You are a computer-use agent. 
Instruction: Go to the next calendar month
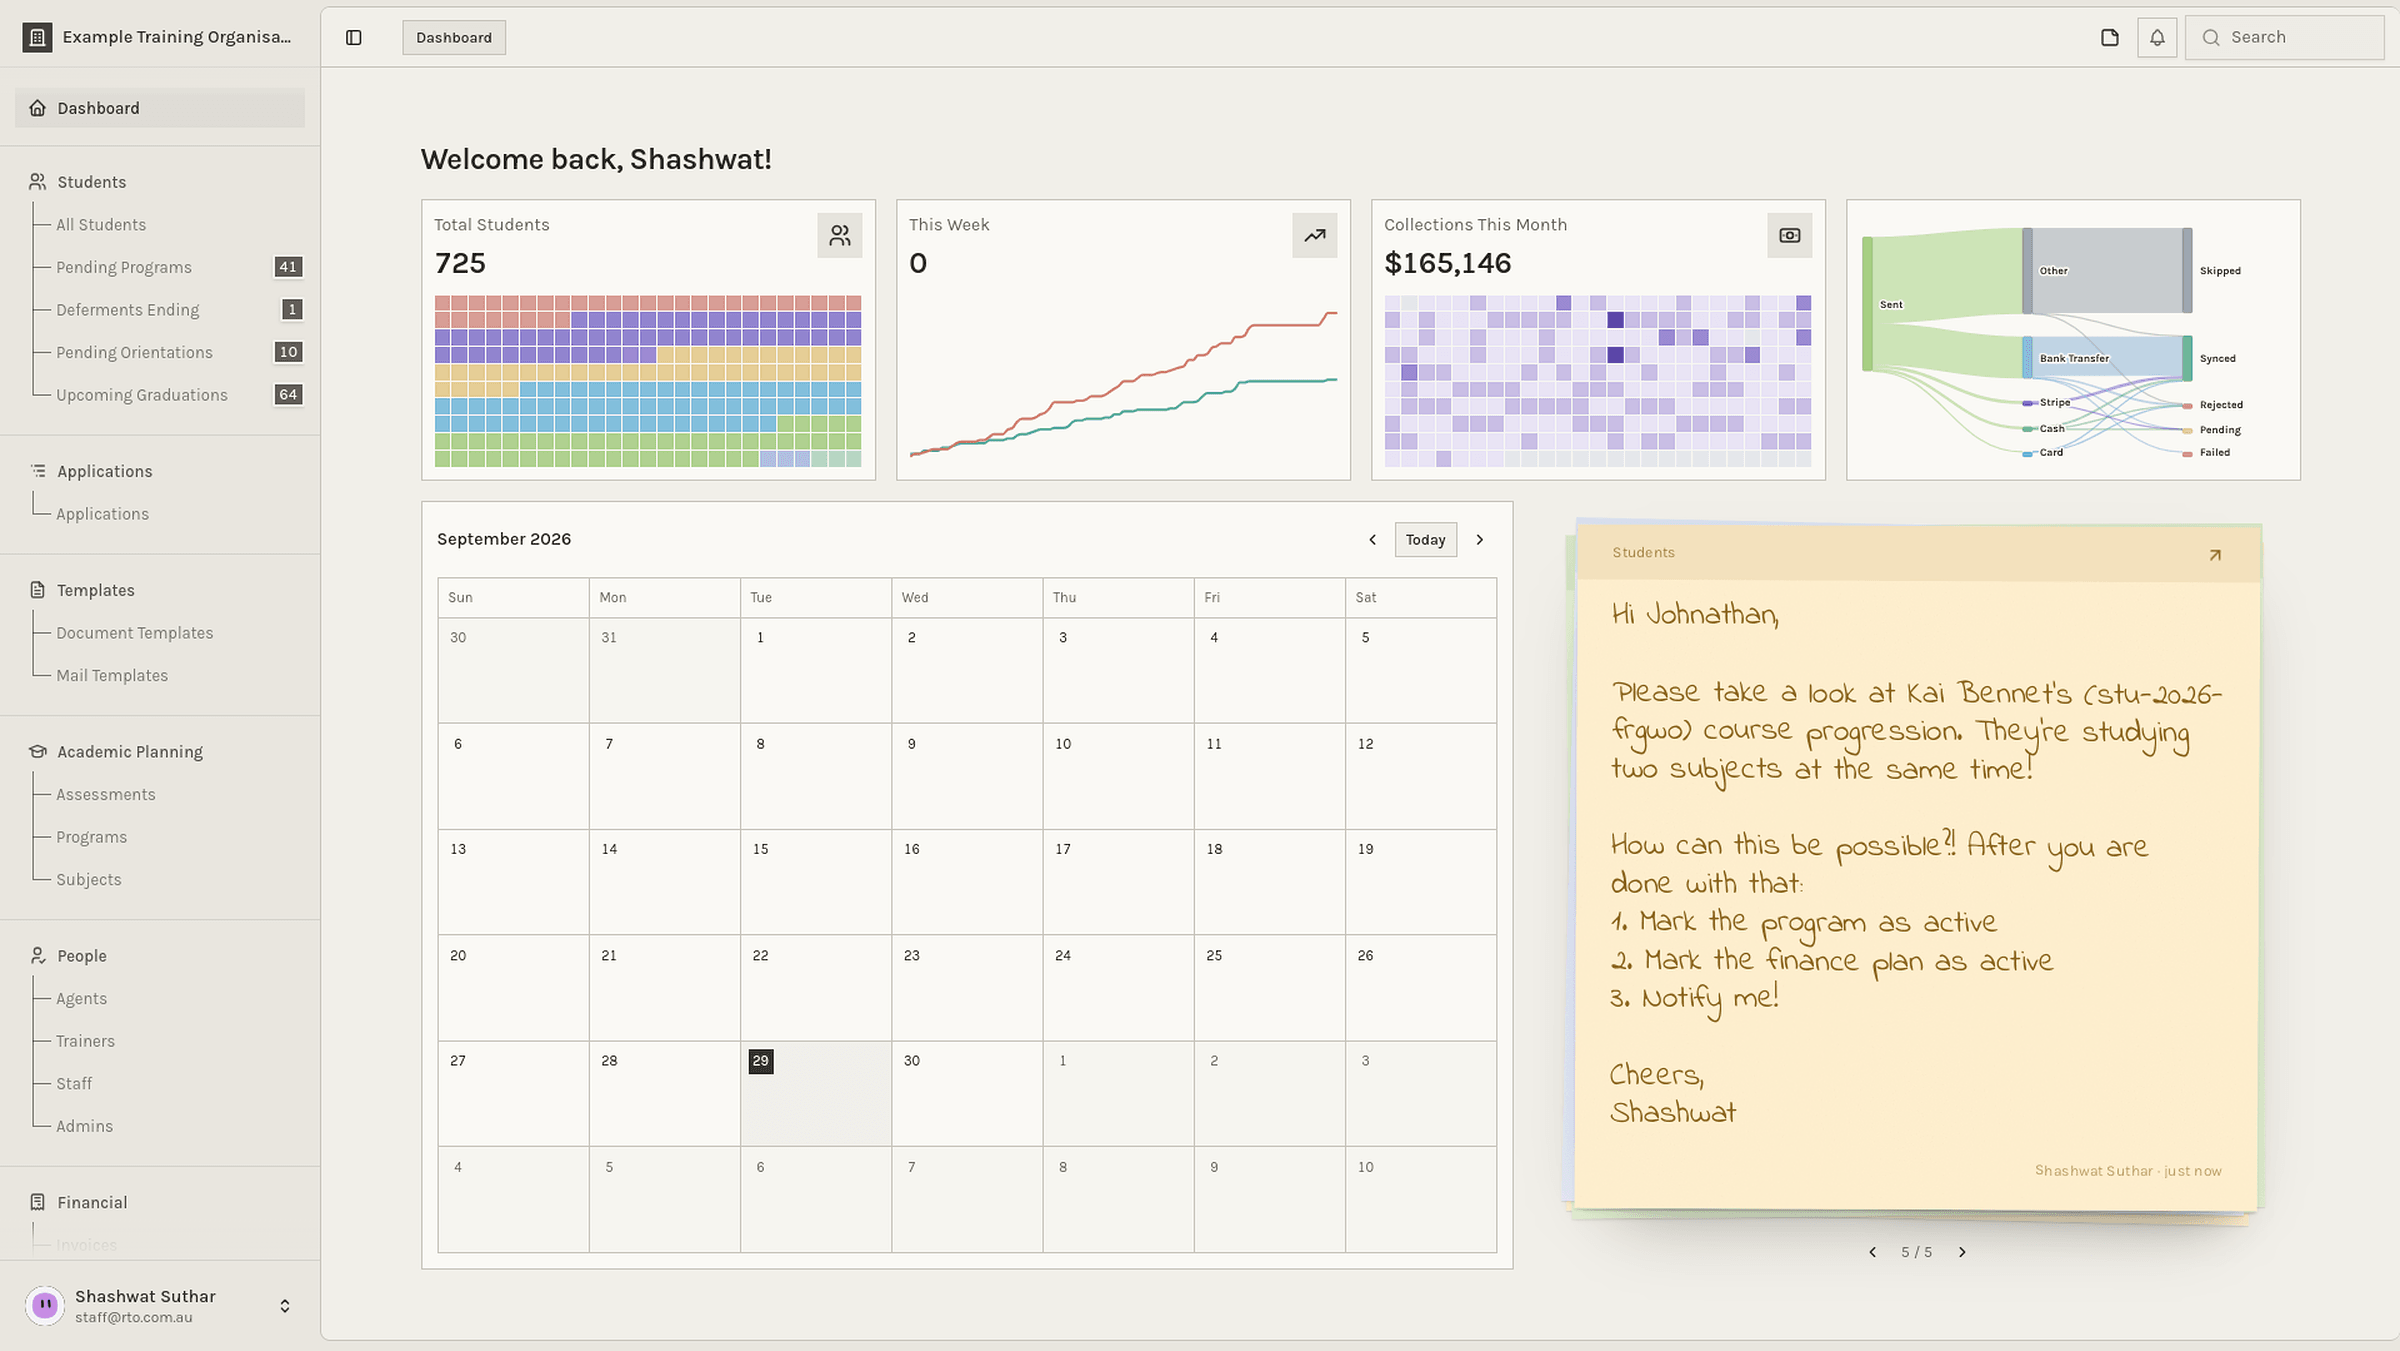[1480, 540]
